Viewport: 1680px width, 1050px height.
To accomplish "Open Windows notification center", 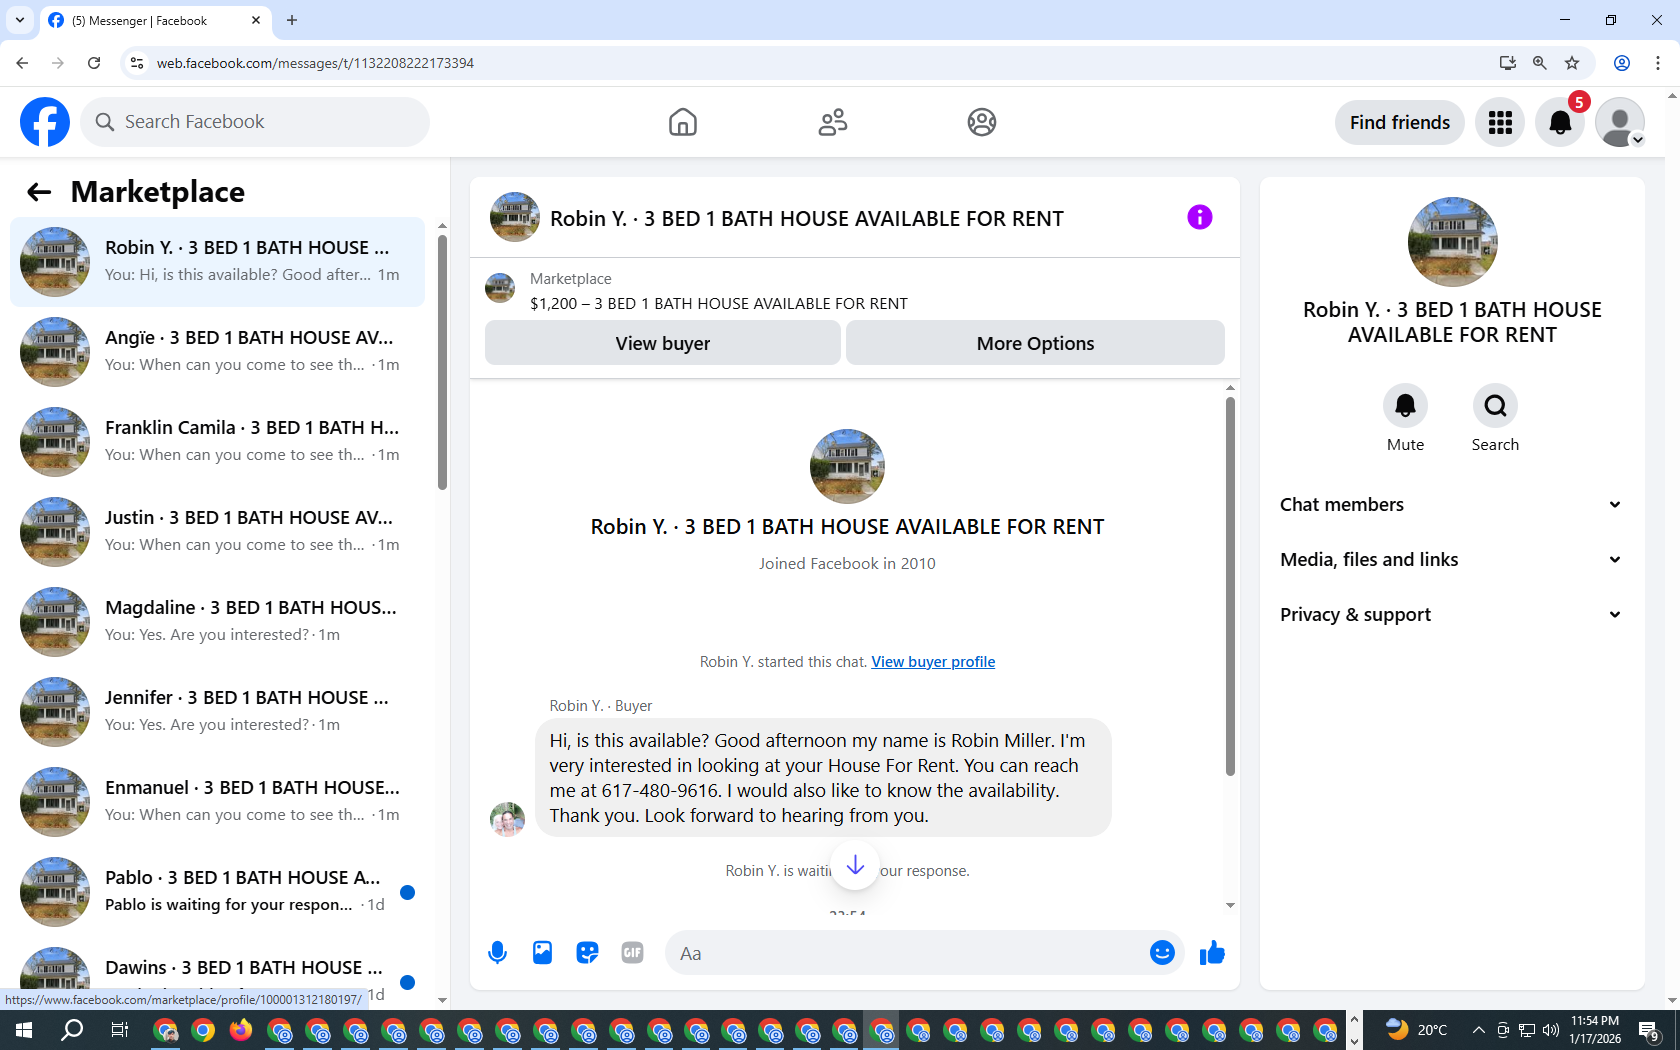I will point(1650,1030).
